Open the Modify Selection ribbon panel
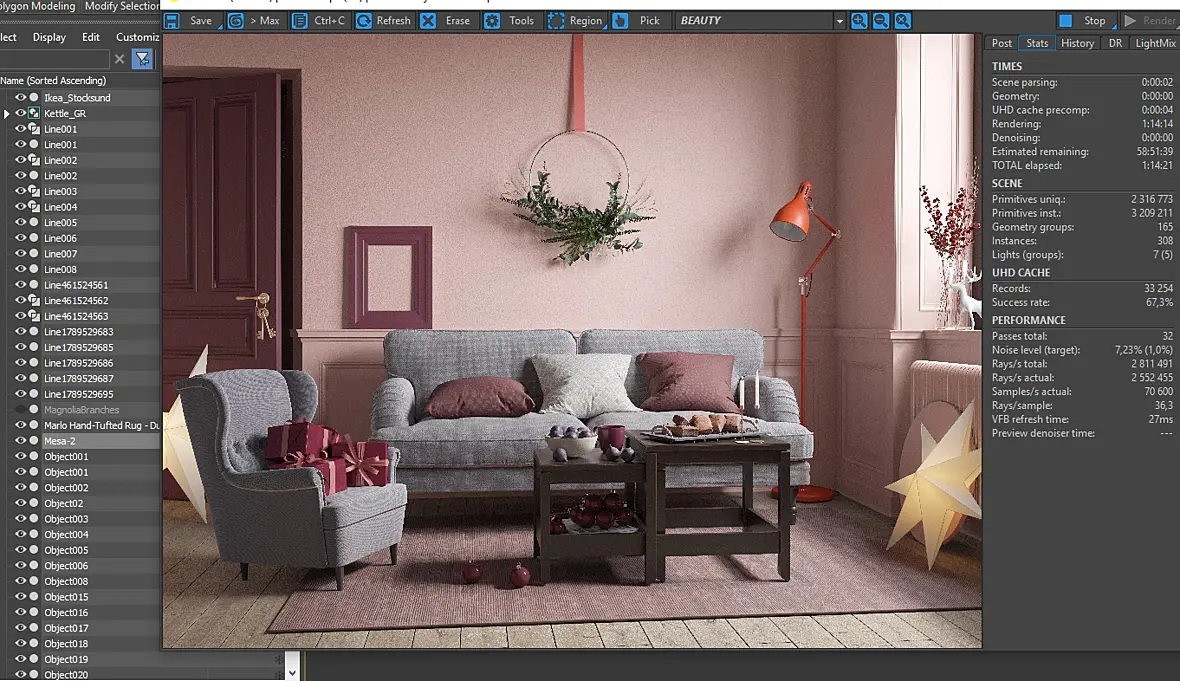 (x=122, y=6)
